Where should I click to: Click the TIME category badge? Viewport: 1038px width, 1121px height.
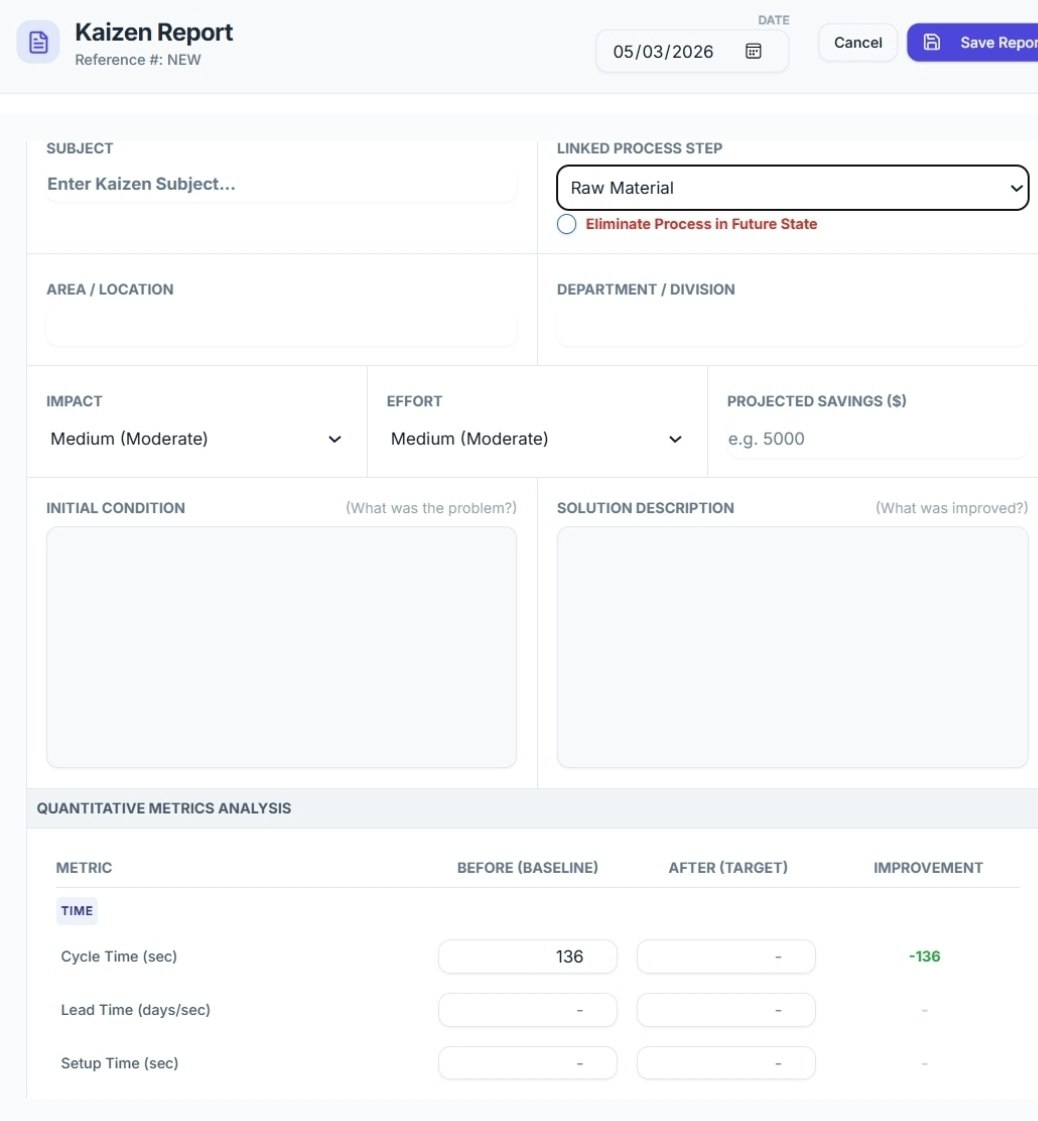click(77, 911)
